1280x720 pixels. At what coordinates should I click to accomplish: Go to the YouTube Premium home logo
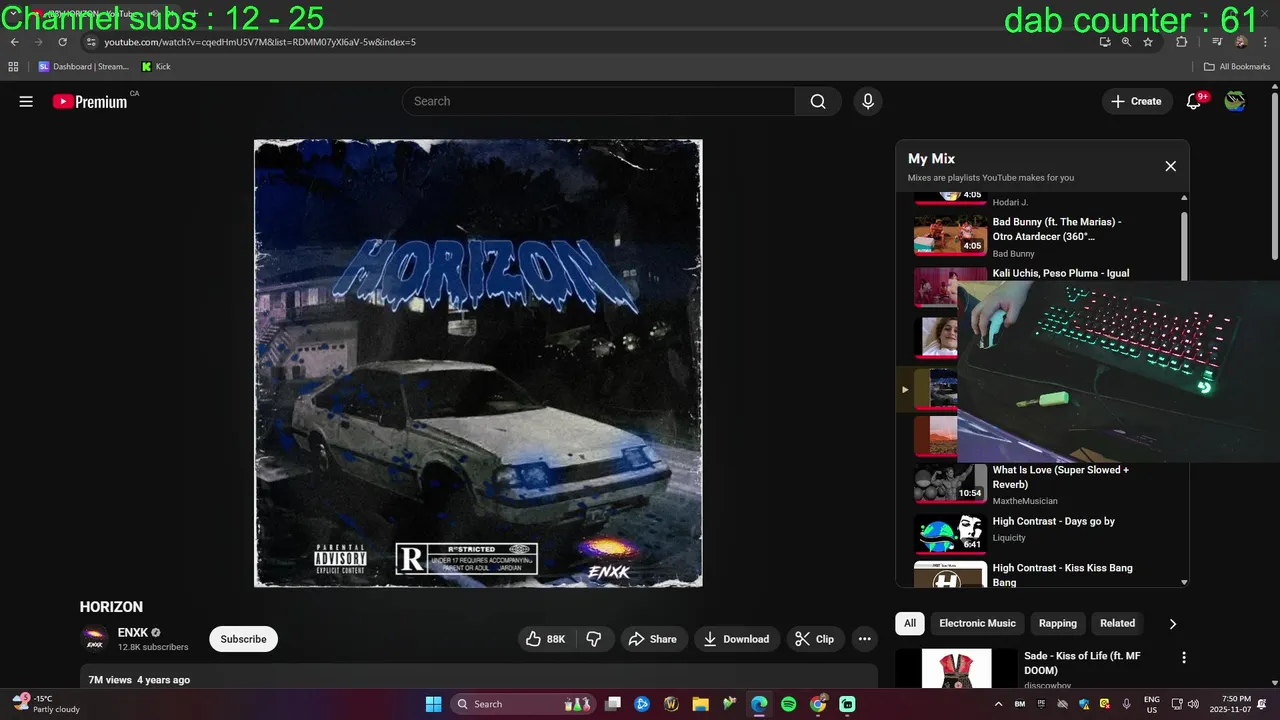click(x=90, y=101)
